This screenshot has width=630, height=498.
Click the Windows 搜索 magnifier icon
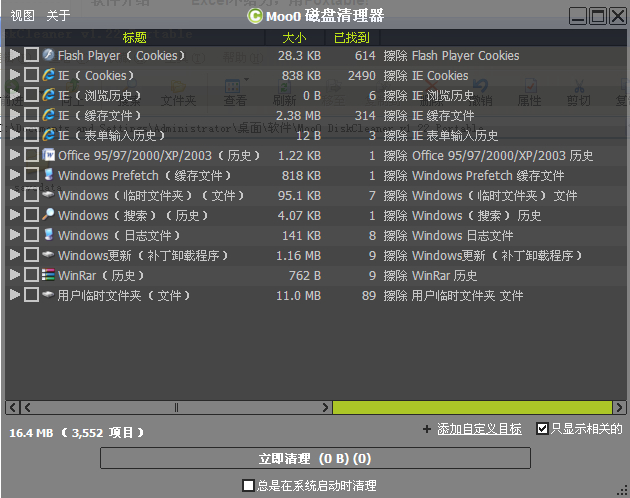click(48, 215)
